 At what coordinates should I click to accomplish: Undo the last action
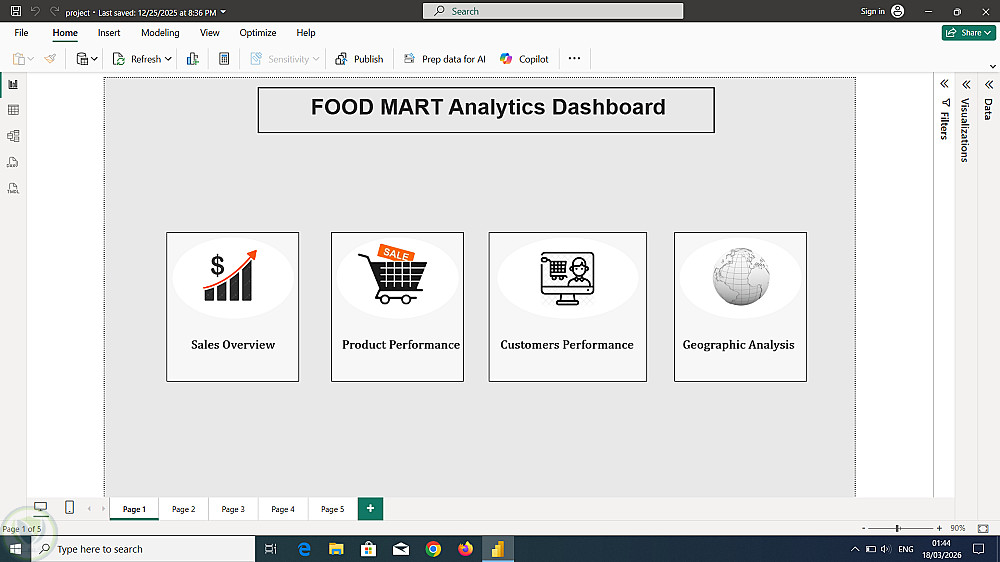(35, 11)
